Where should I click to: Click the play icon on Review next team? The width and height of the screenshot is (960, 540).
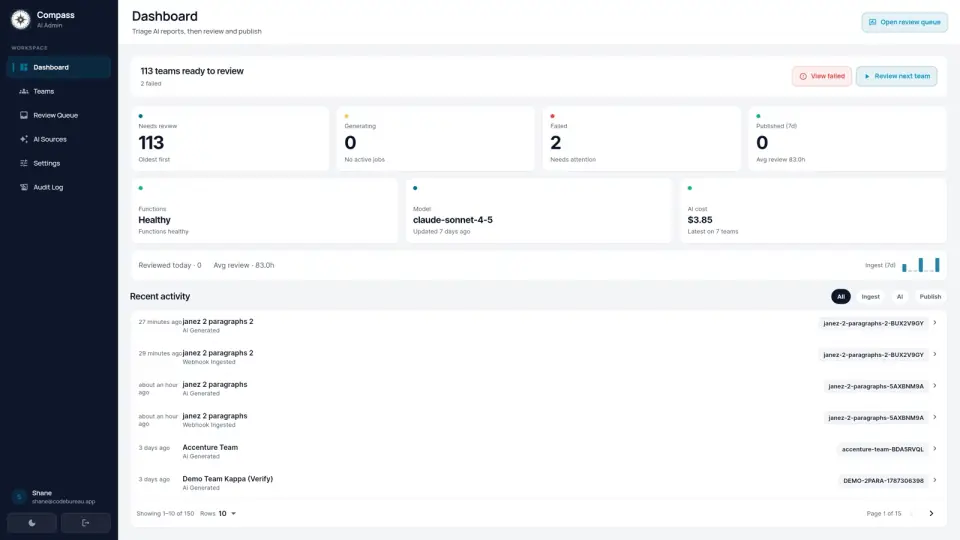[867, 77]
